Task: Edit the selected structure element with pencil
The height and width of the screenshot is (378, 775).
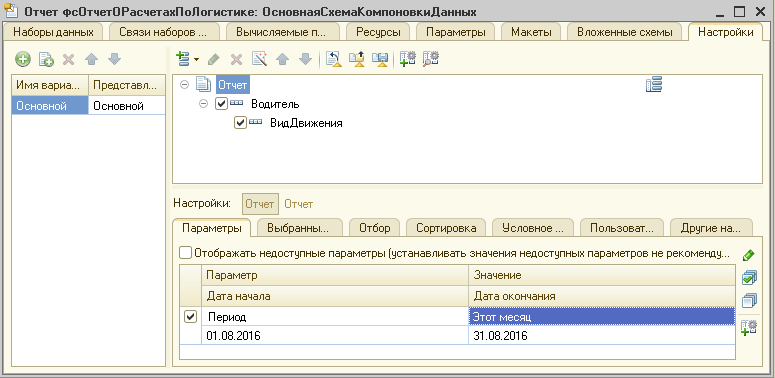Action: [214, 59]
